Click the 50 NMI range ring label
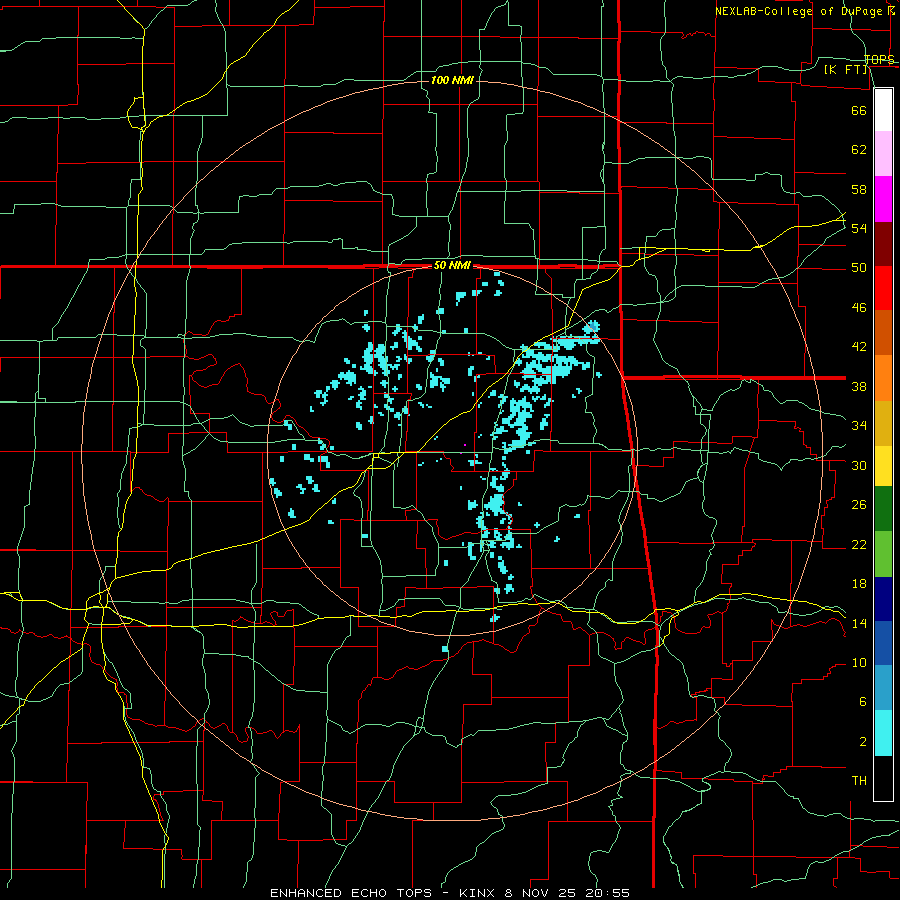 [452, 265]
